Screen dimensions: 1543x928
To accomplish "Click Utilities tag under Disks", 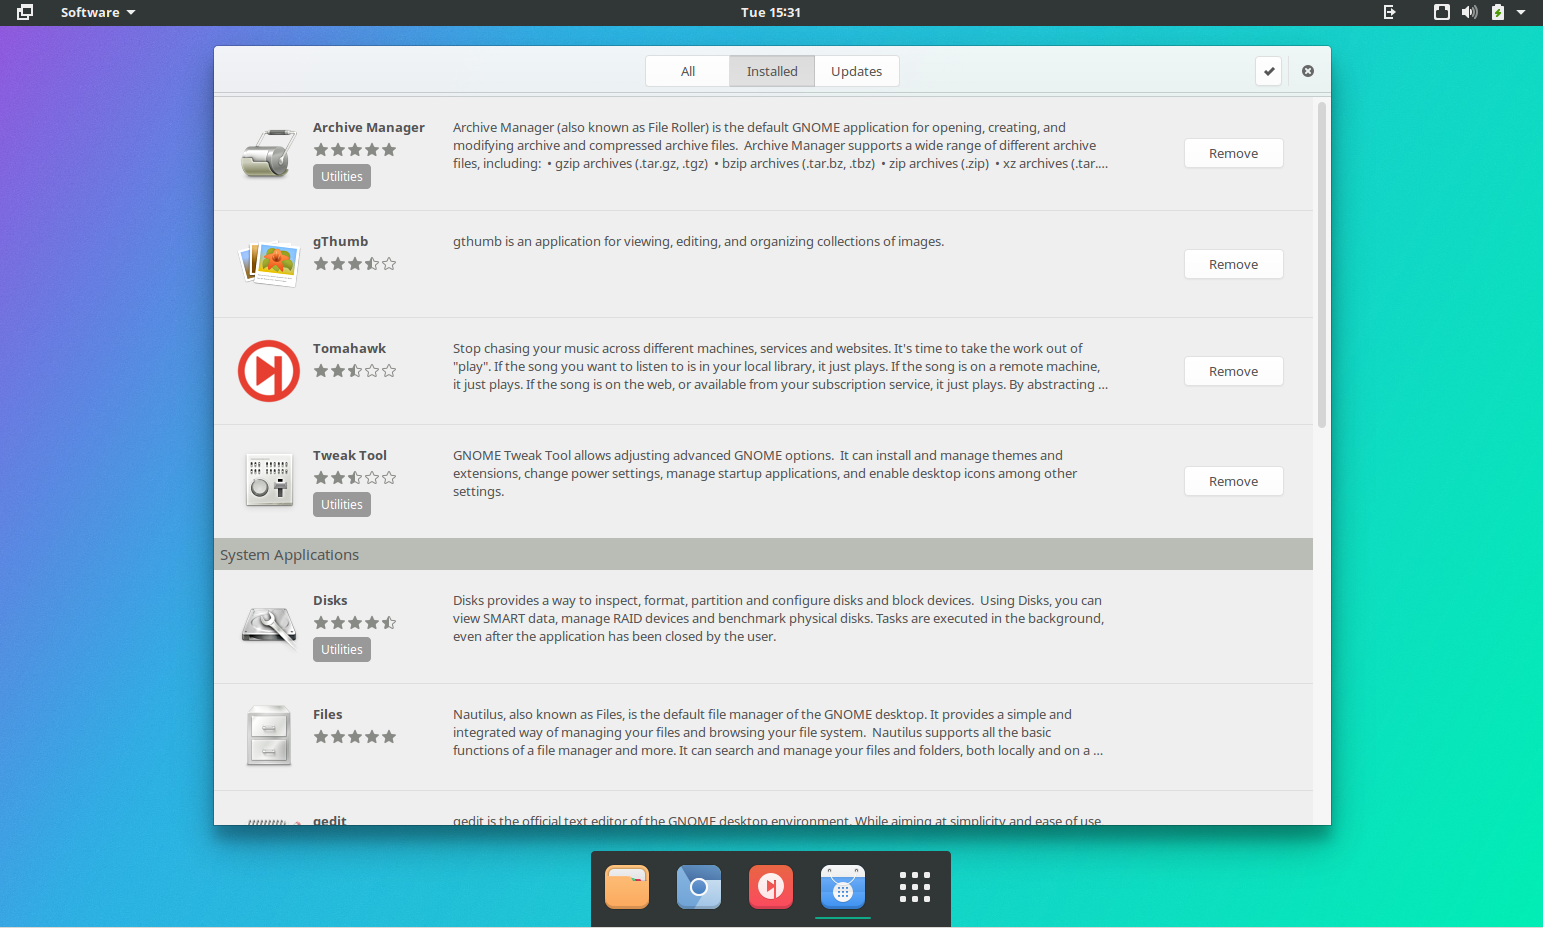I will tap(342, 649).
